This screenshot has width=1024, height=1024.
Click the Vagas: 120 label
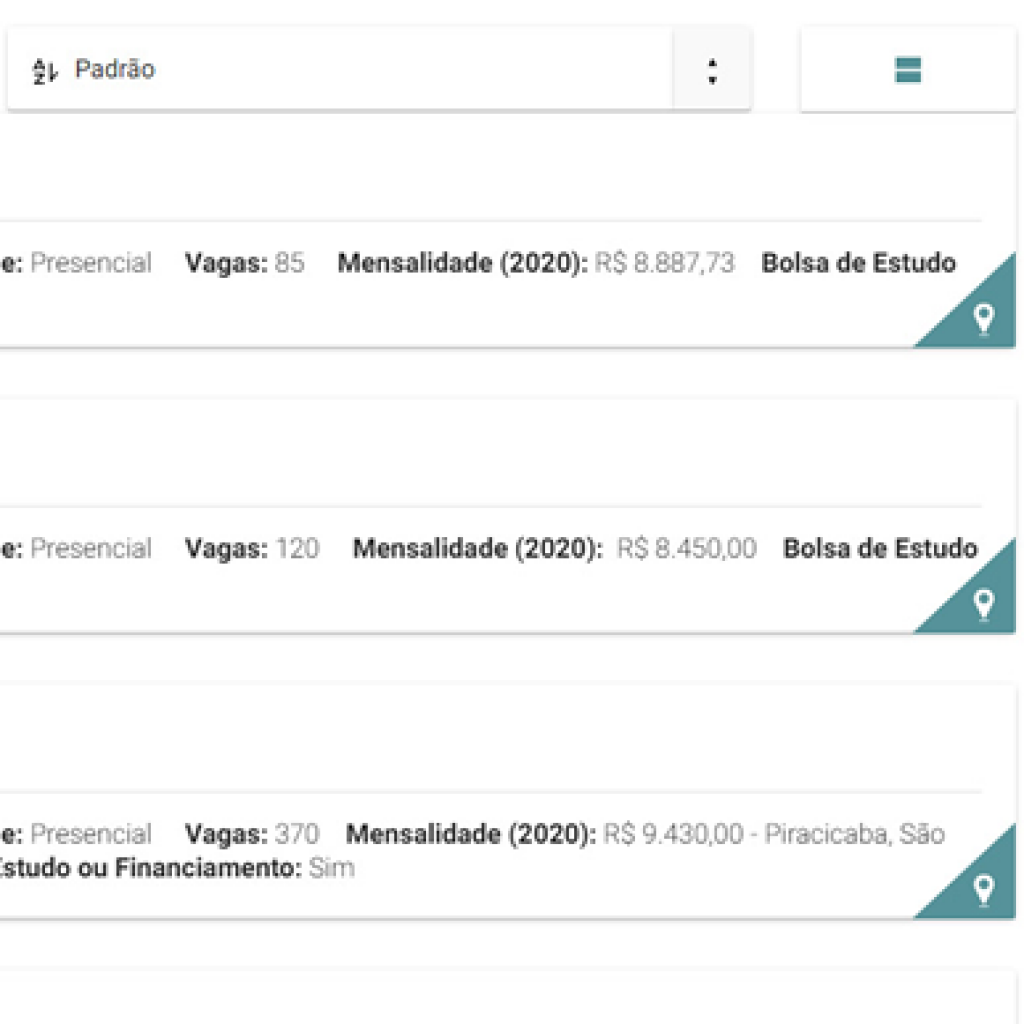(x=251, y=548)
